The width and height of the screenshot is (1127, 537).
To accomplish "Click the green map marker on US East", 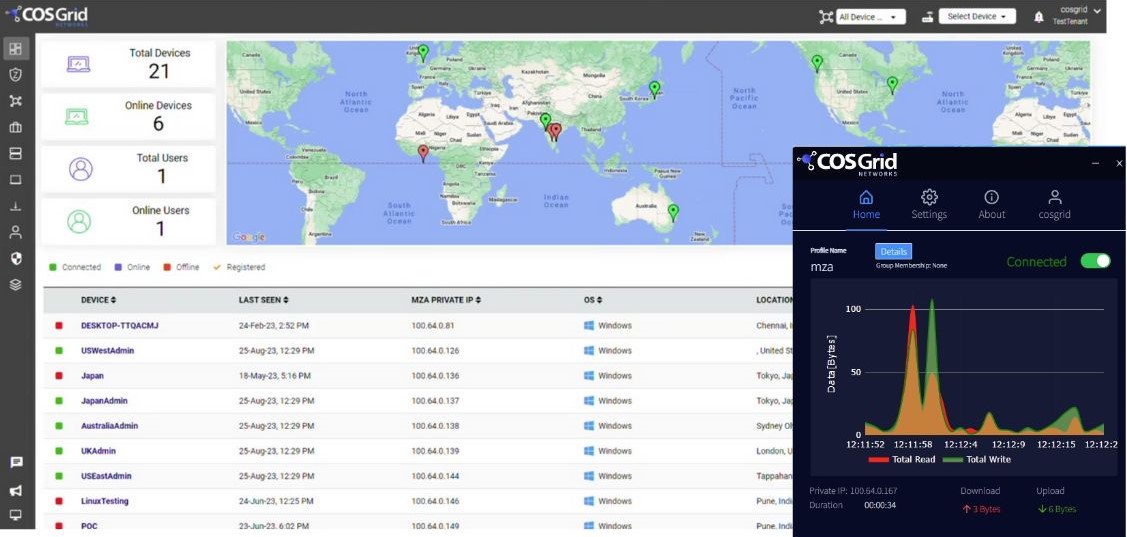I will click(892, 85).
